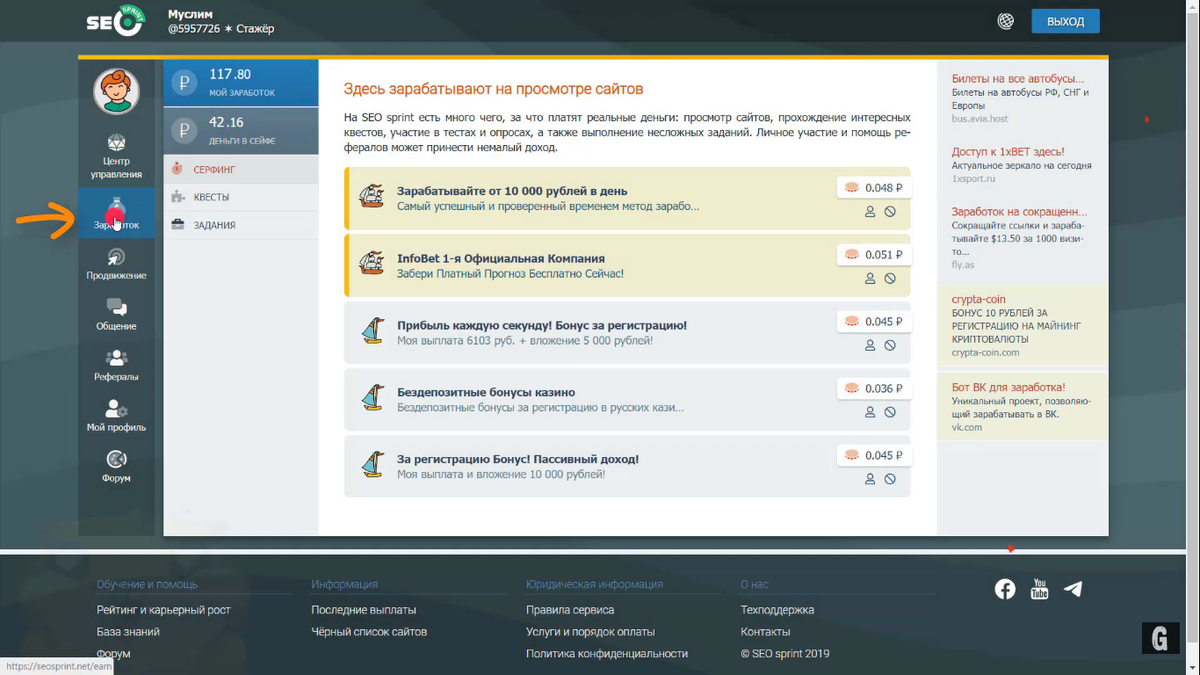Open Доступ к 1хBET здесь ad
The width and height of the screenshot is (1200, 675).
click(1008, 152)
